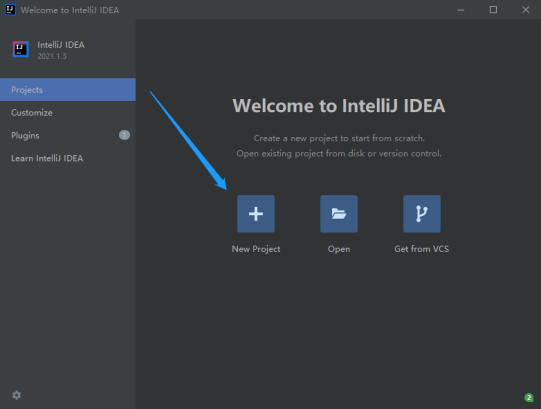Minimize the Welcome window
The height and width of the screenshot is (409, 541).
pos(461,10)
